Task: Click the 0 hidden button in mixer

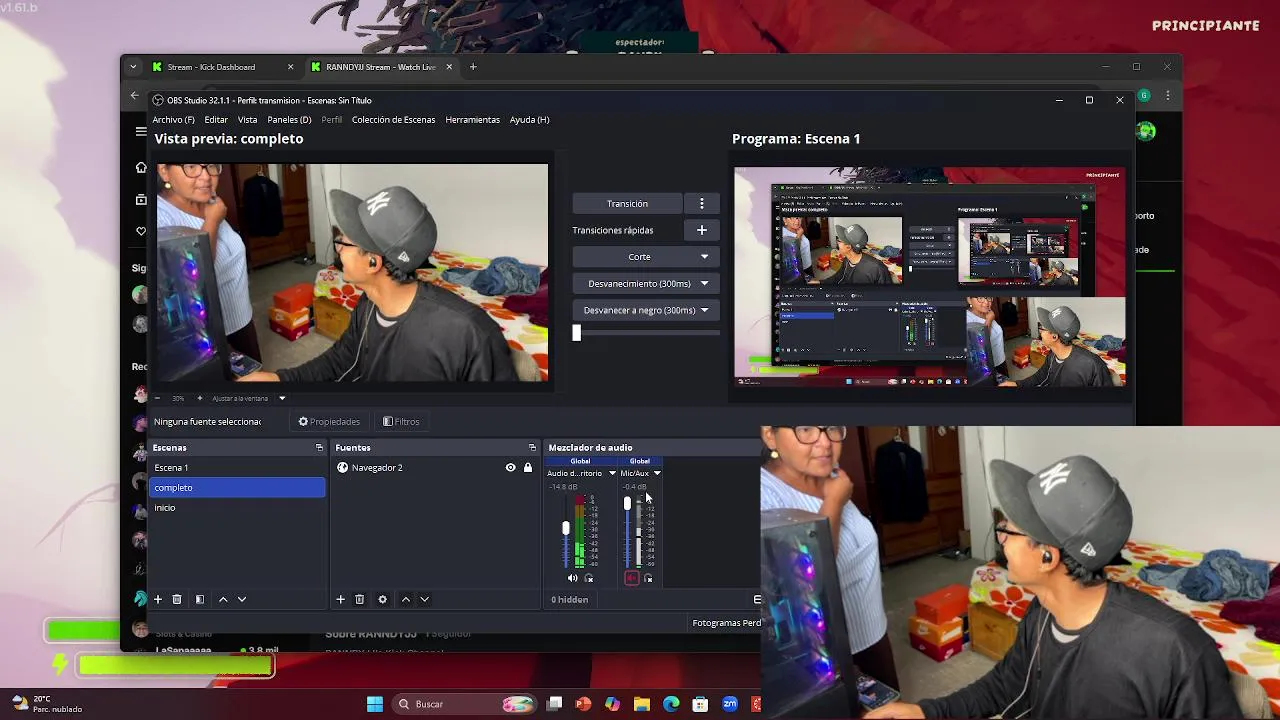Action: [570, 599]
